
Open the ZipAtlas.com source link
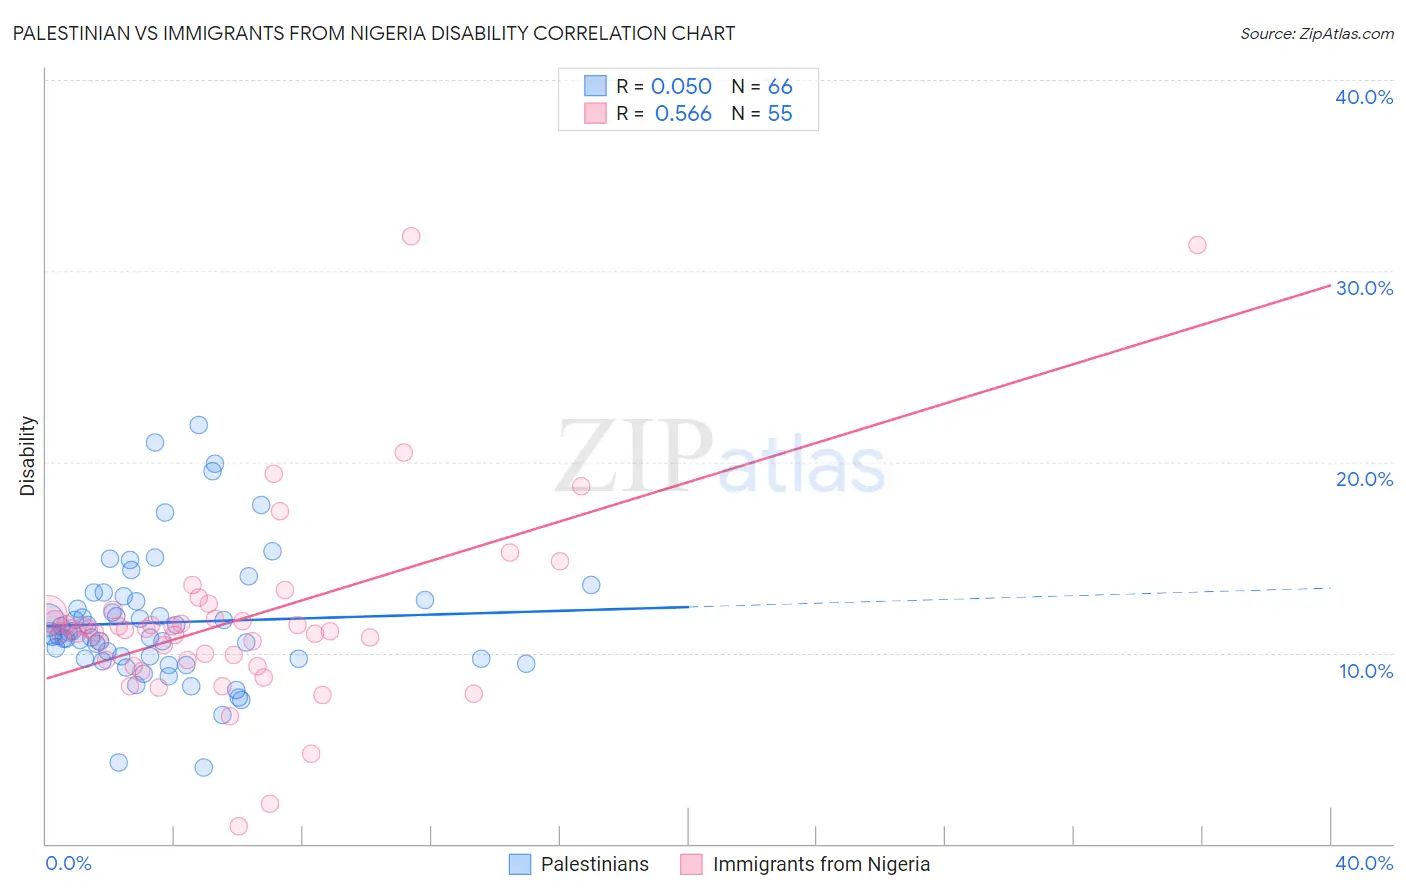pyautogui.click(x=1317, y=33)
